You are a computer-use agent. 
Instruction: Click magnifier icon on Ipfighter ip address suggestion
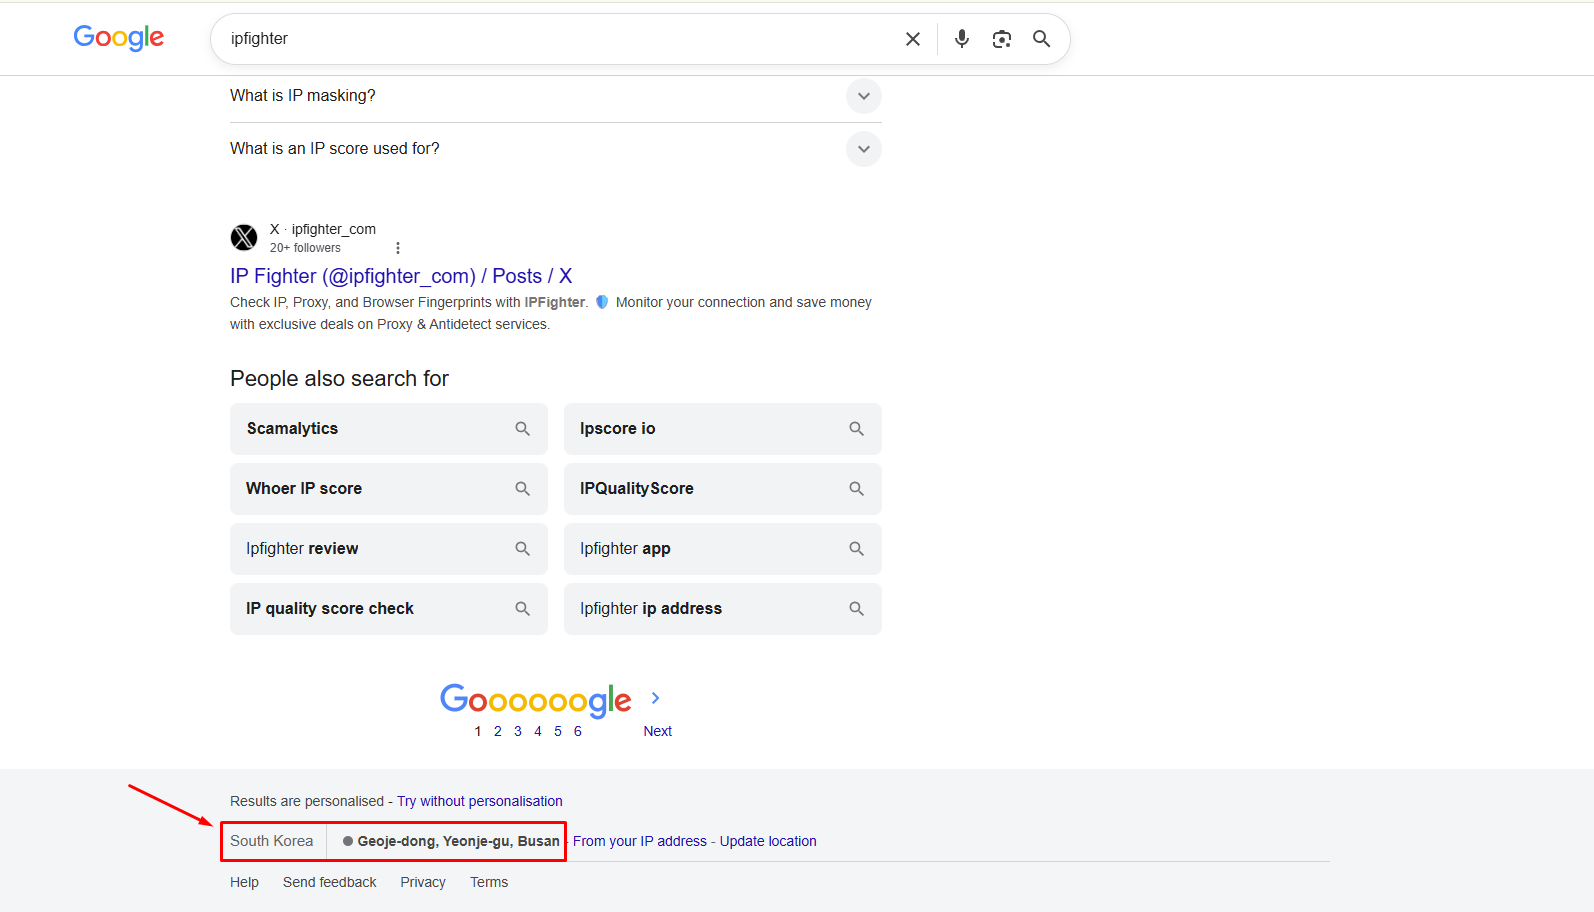pyautogui.click(x=856, y=609)
